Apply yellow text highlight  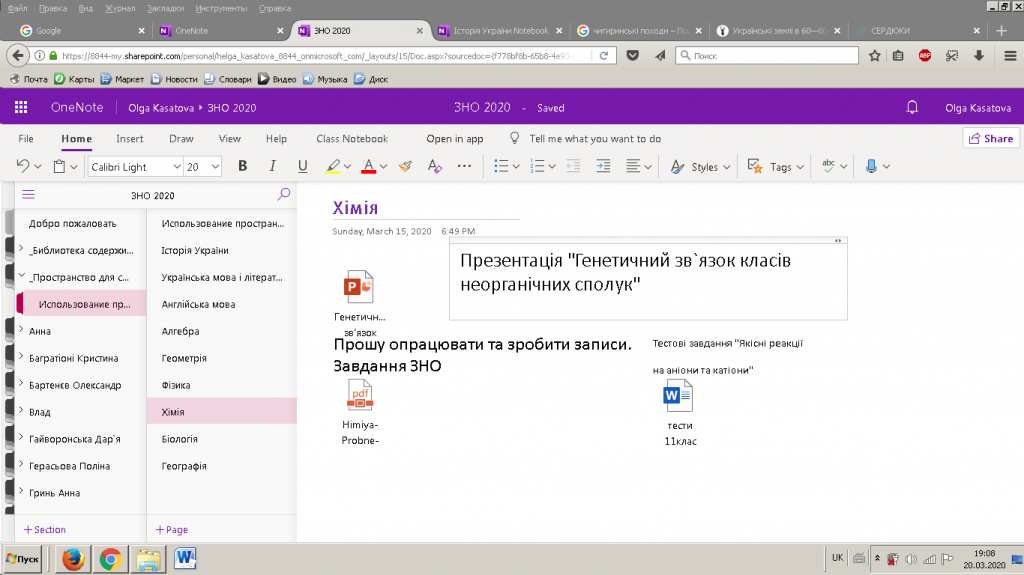click(x=333, y=166)
